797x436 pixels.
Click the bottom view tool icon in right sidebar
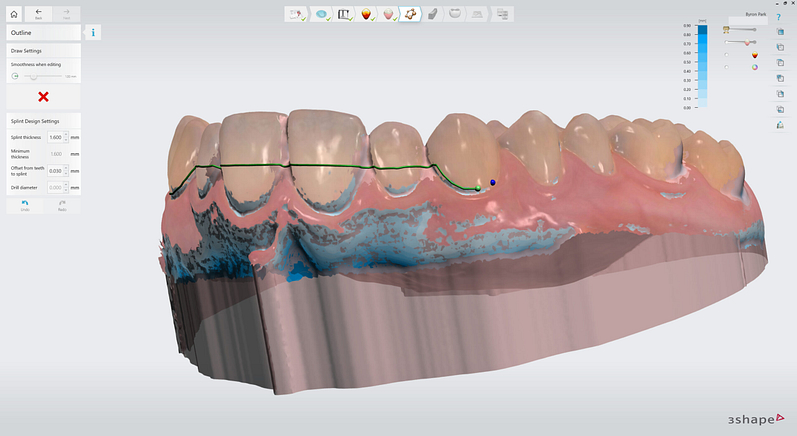(778, 125)
